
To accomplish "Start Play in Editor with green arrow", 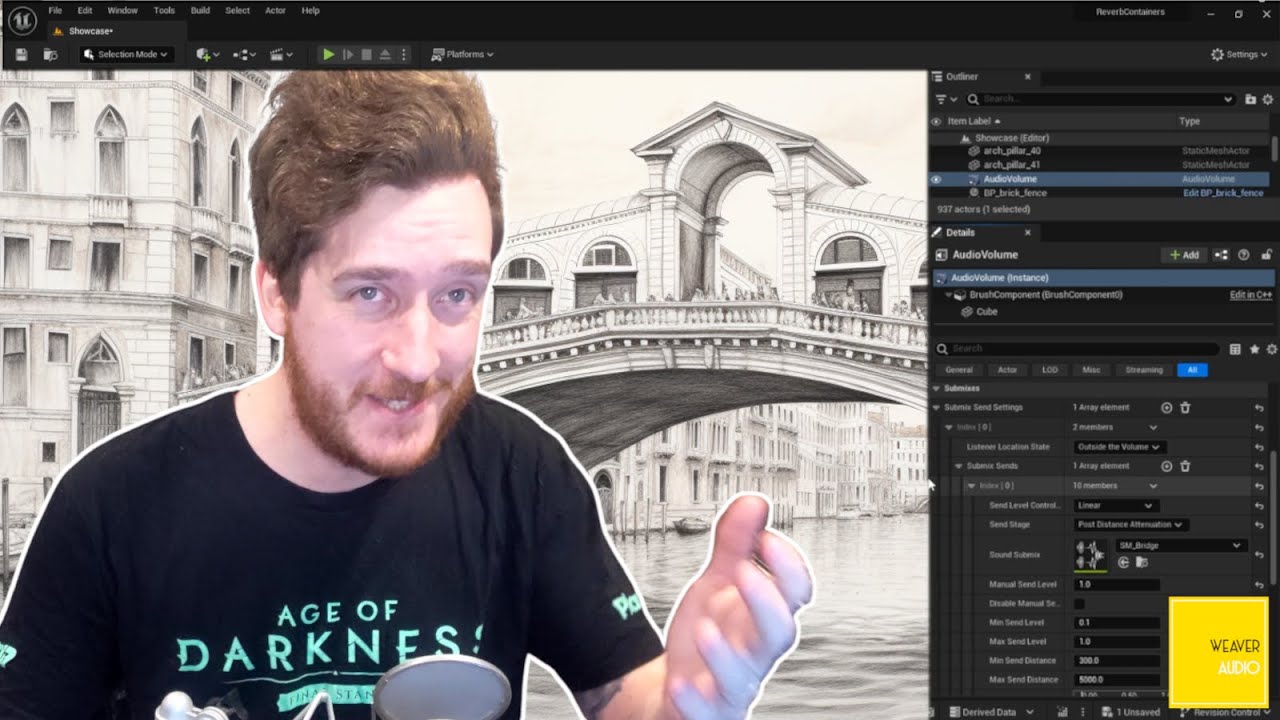I will pos(328,54).
